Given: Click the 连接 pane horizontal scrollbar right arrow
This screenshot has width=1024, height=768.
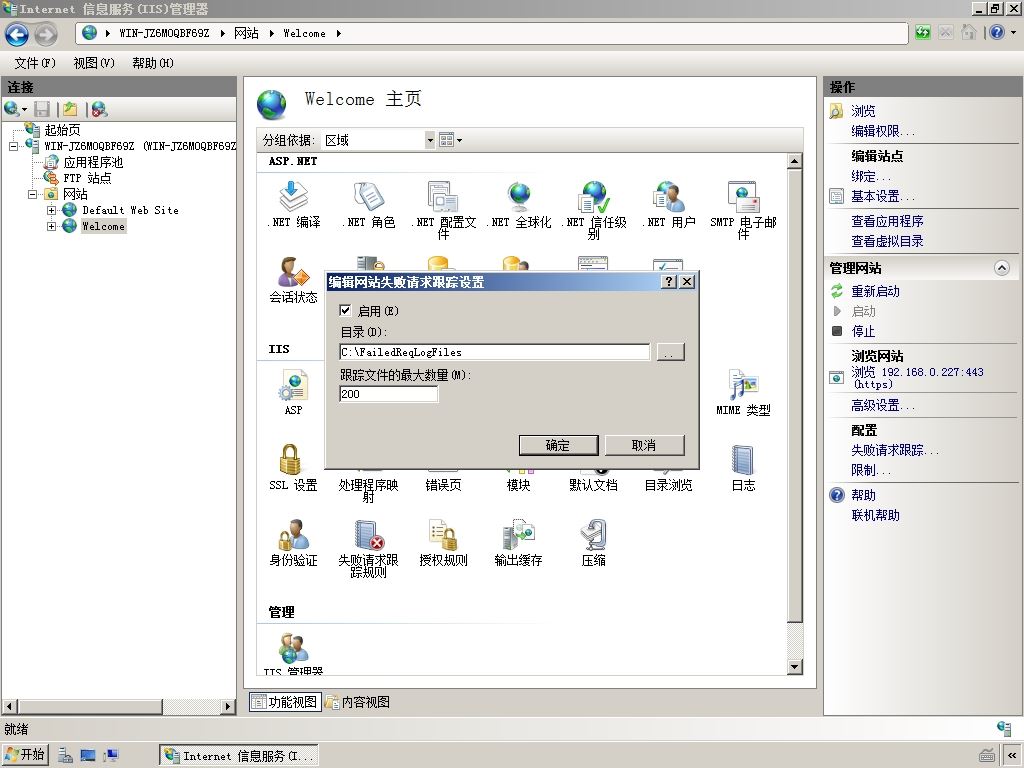Looking at the screenshot, I should [227, 707].
